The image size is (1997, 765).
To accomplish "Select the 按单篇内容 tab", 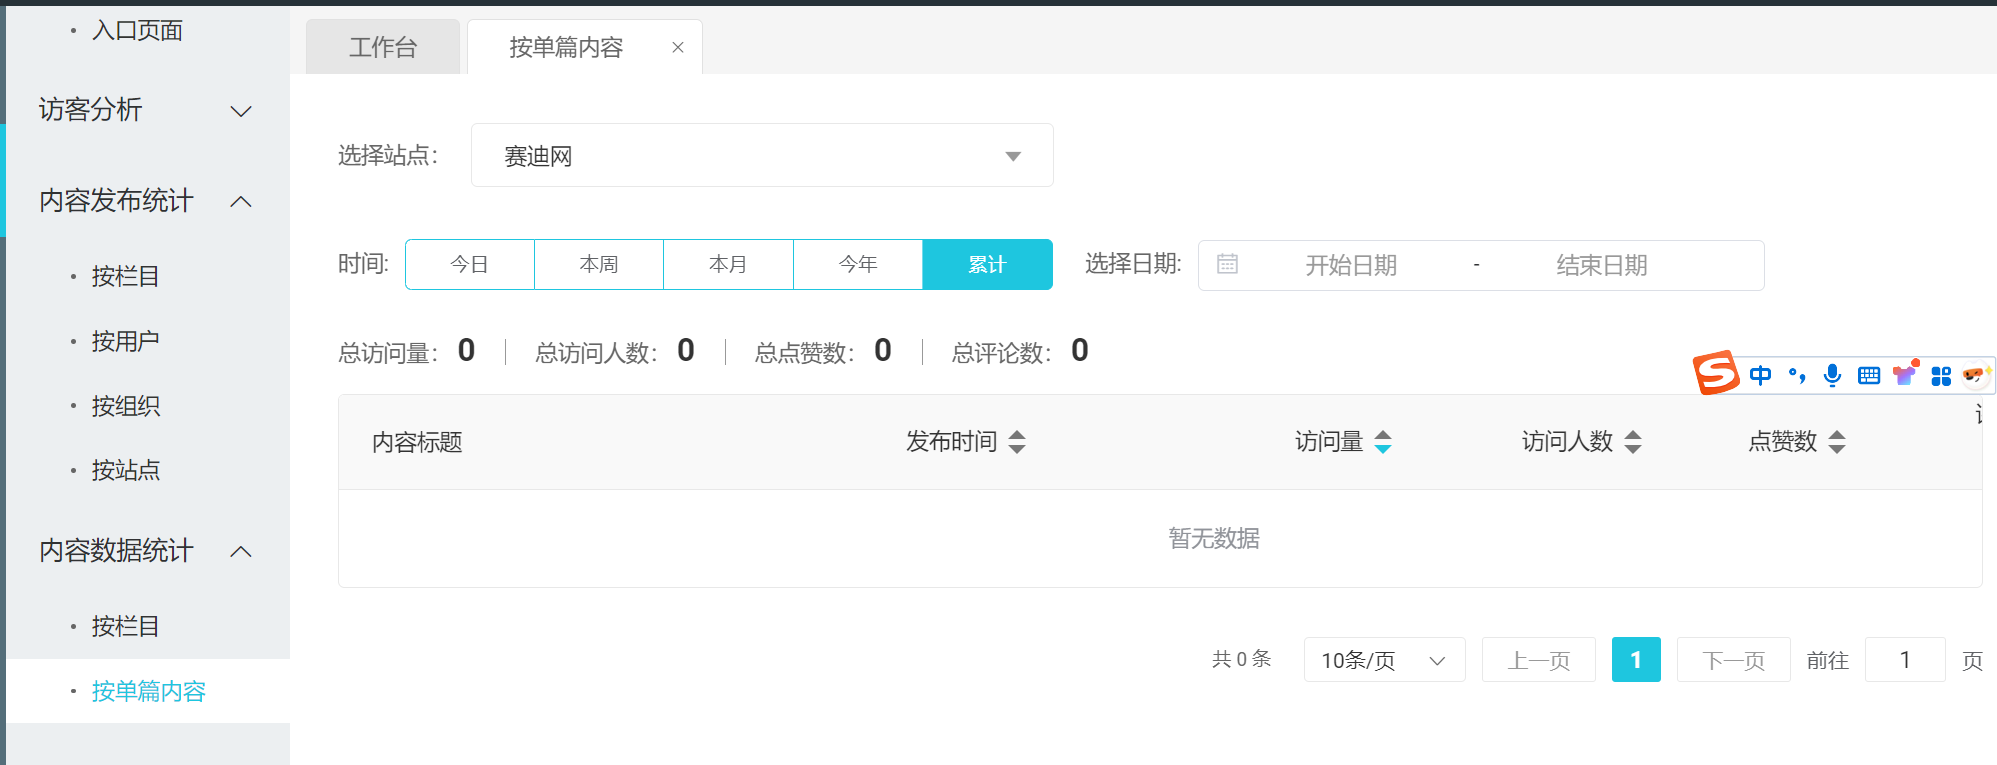I will coord(585,47).
